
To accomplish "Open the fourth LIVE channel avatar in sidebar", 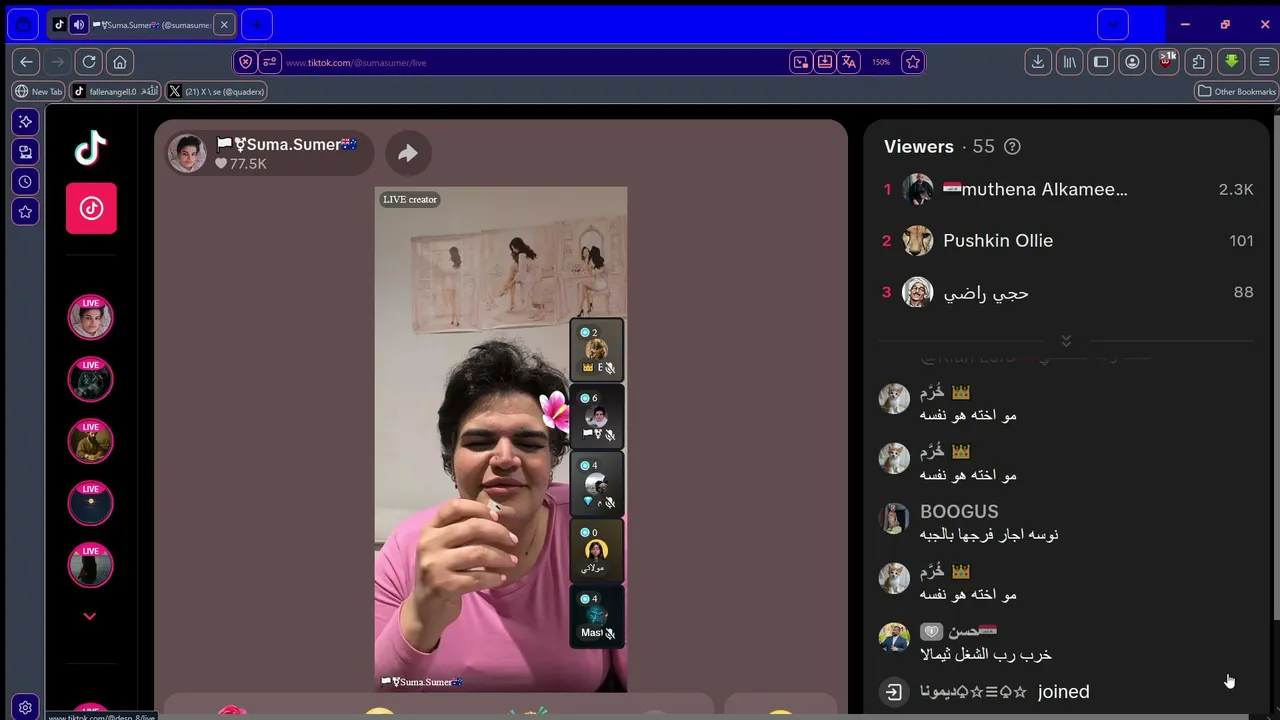I will click(x=90, y=504).
